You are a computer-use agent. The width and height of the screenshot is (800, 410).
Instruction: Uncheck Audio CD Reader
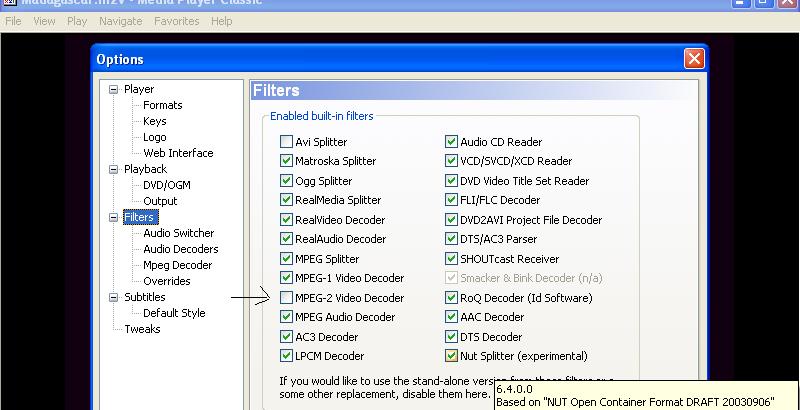[451, 142]
